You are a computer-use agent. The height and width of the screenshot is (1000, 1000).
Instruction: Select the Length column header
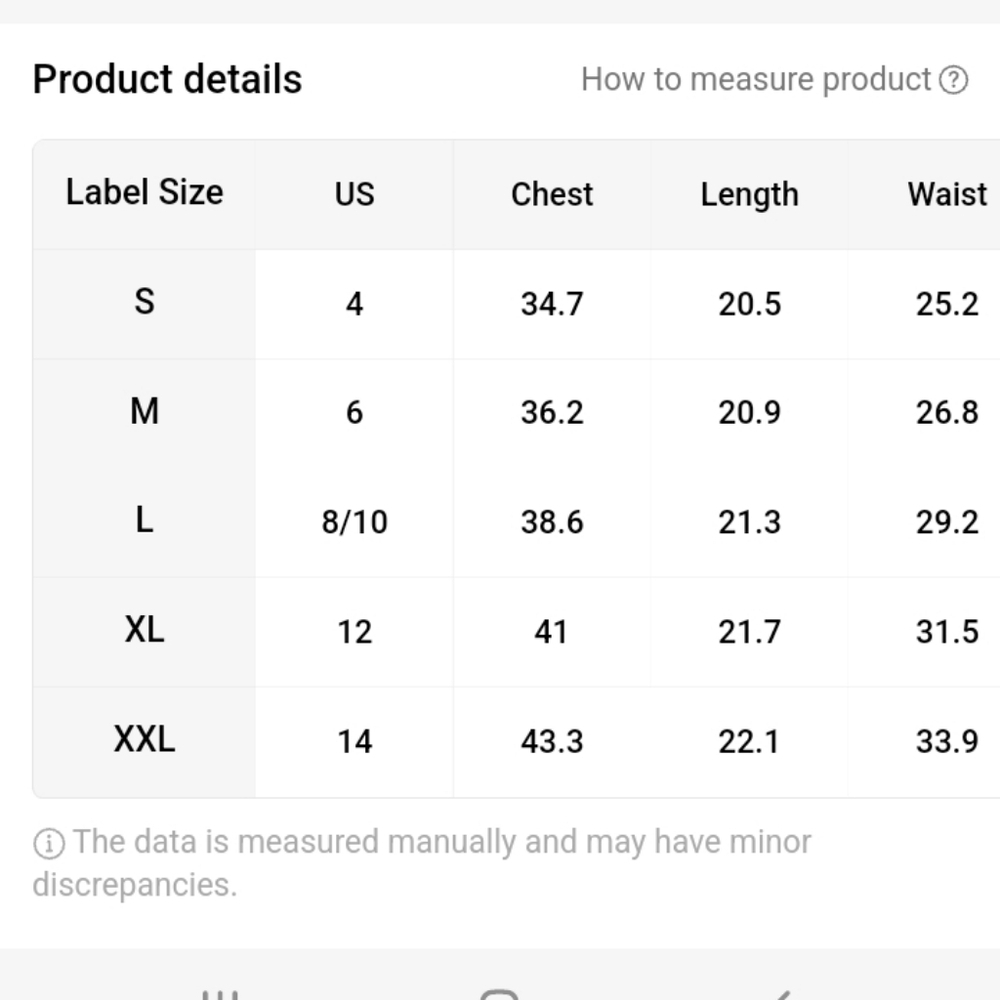click(749, 194)
